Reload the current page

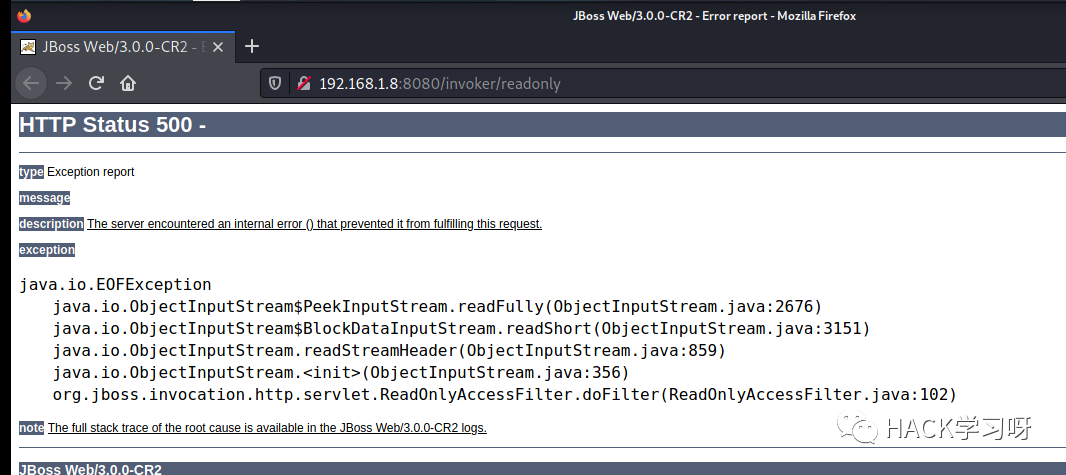click(96, 84)
